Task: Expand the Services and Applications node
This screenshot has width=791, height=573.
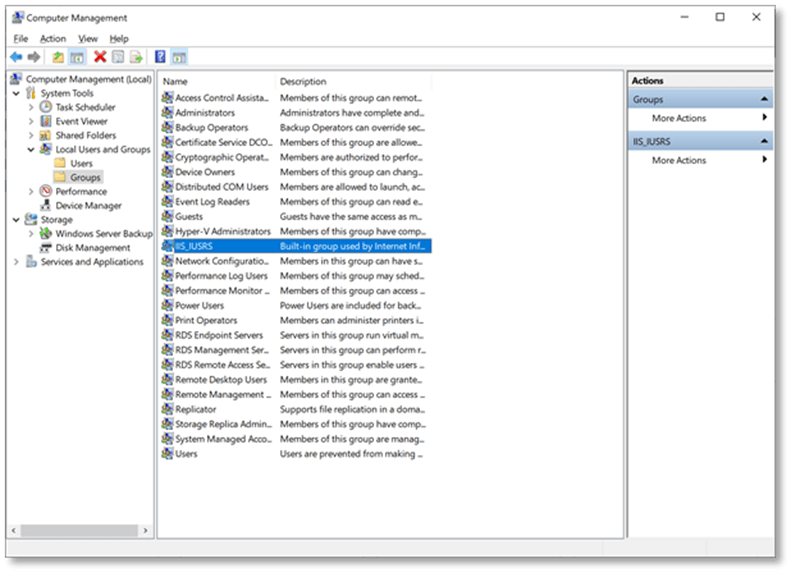Action: pos(17,262)
